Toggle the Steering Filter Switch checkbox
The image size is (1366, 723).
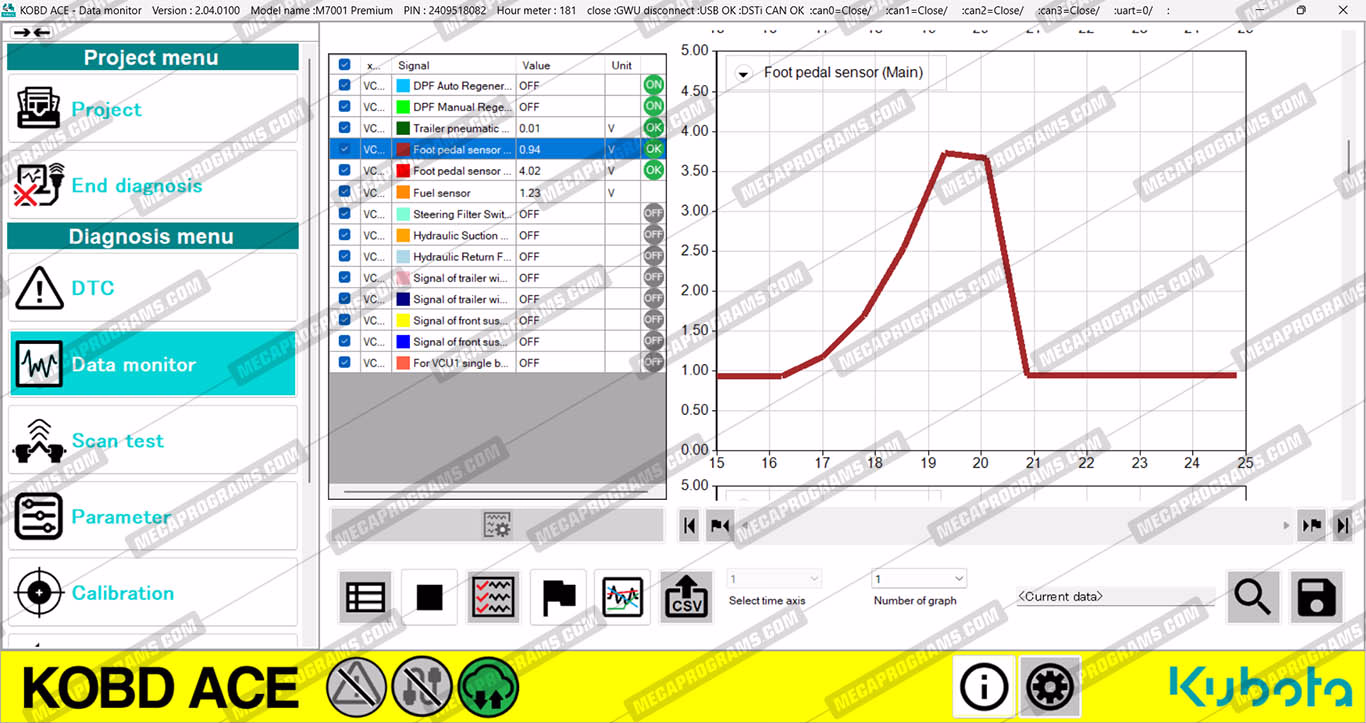[x=345, y=214]
